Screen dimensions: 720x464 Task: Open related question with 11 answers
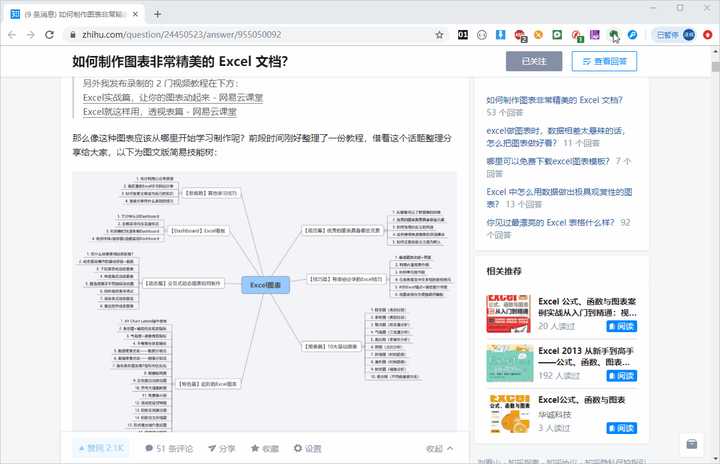[556, 137]
